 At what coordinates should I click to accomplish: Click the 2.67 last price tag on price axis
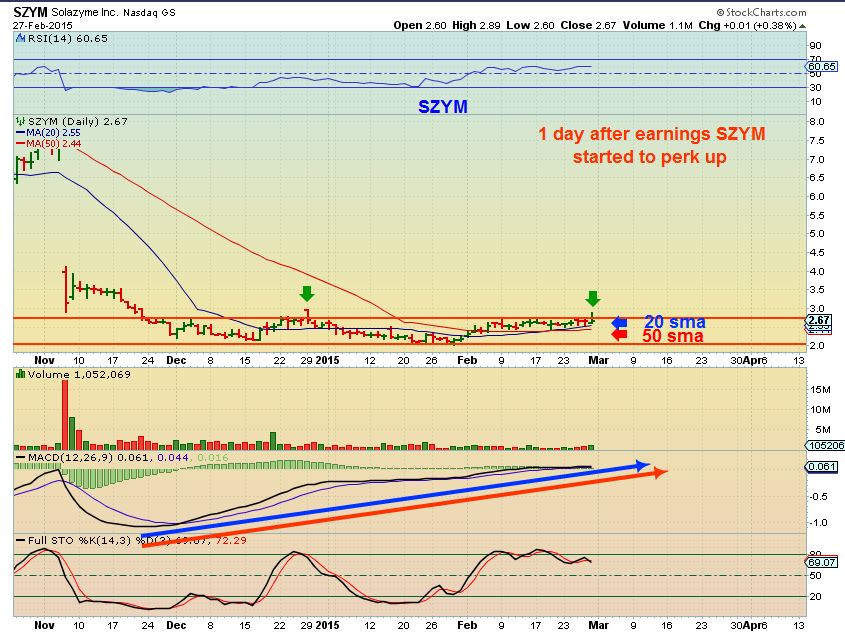821,320
